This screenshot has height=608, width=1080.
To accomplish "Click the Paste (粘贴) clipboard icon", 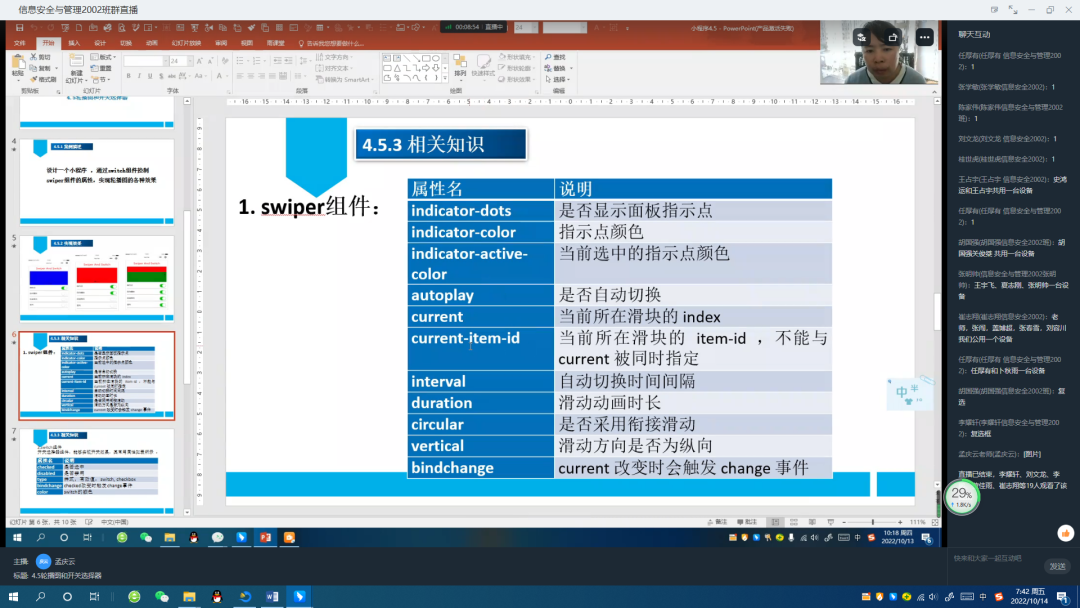I will [x=18, y=61].
